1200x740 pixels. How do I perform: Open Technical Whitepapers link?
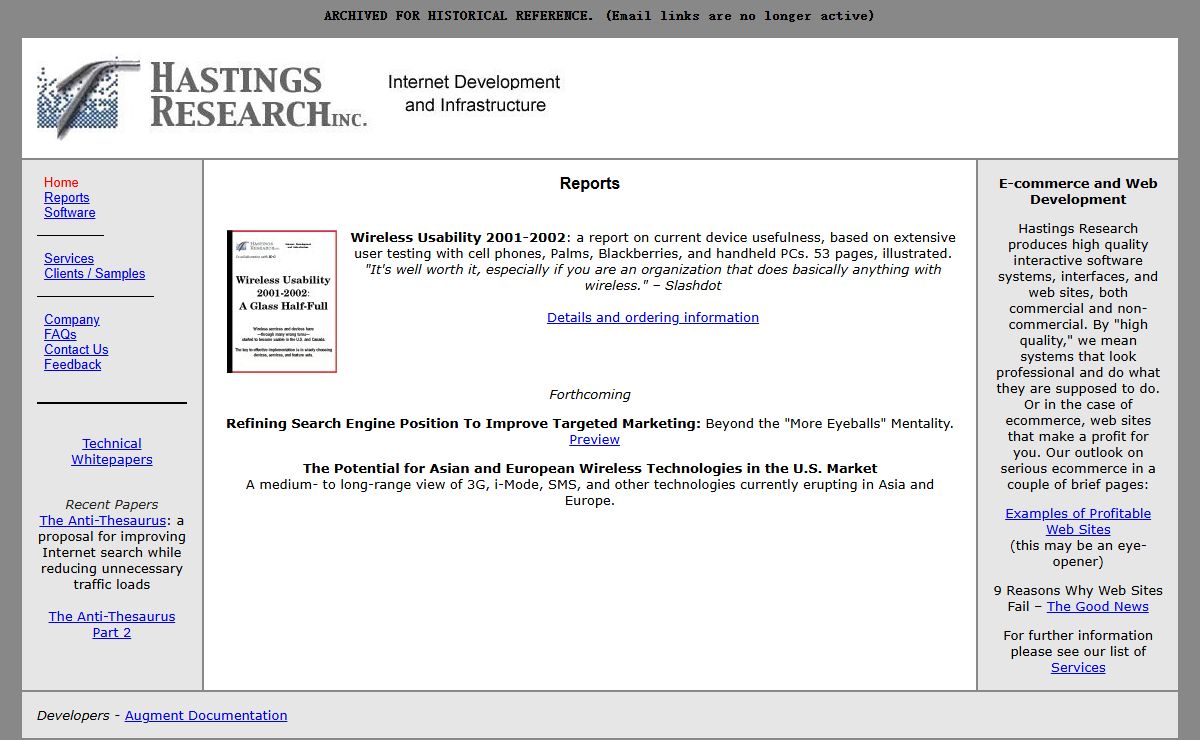coord(112,451)
